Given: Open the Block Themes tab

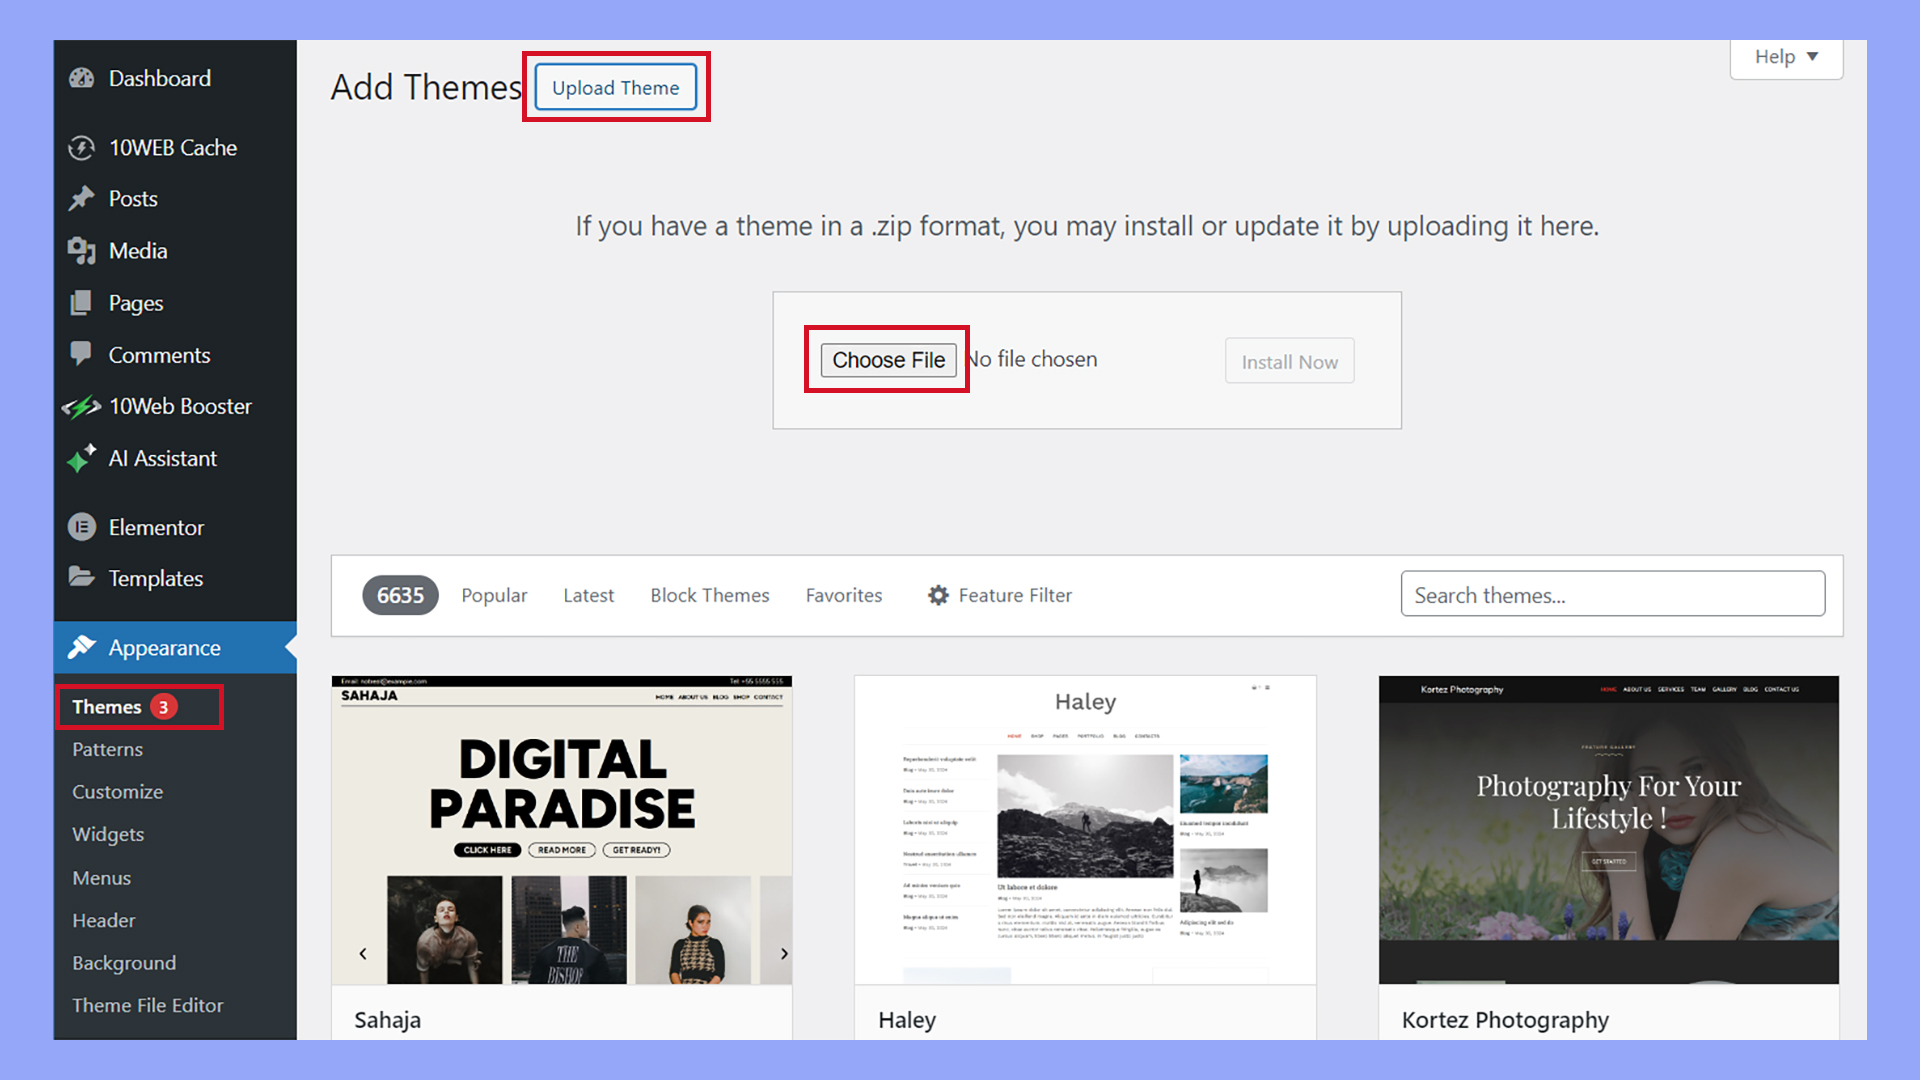Looking at the screenshot, I should pos(710,595).
